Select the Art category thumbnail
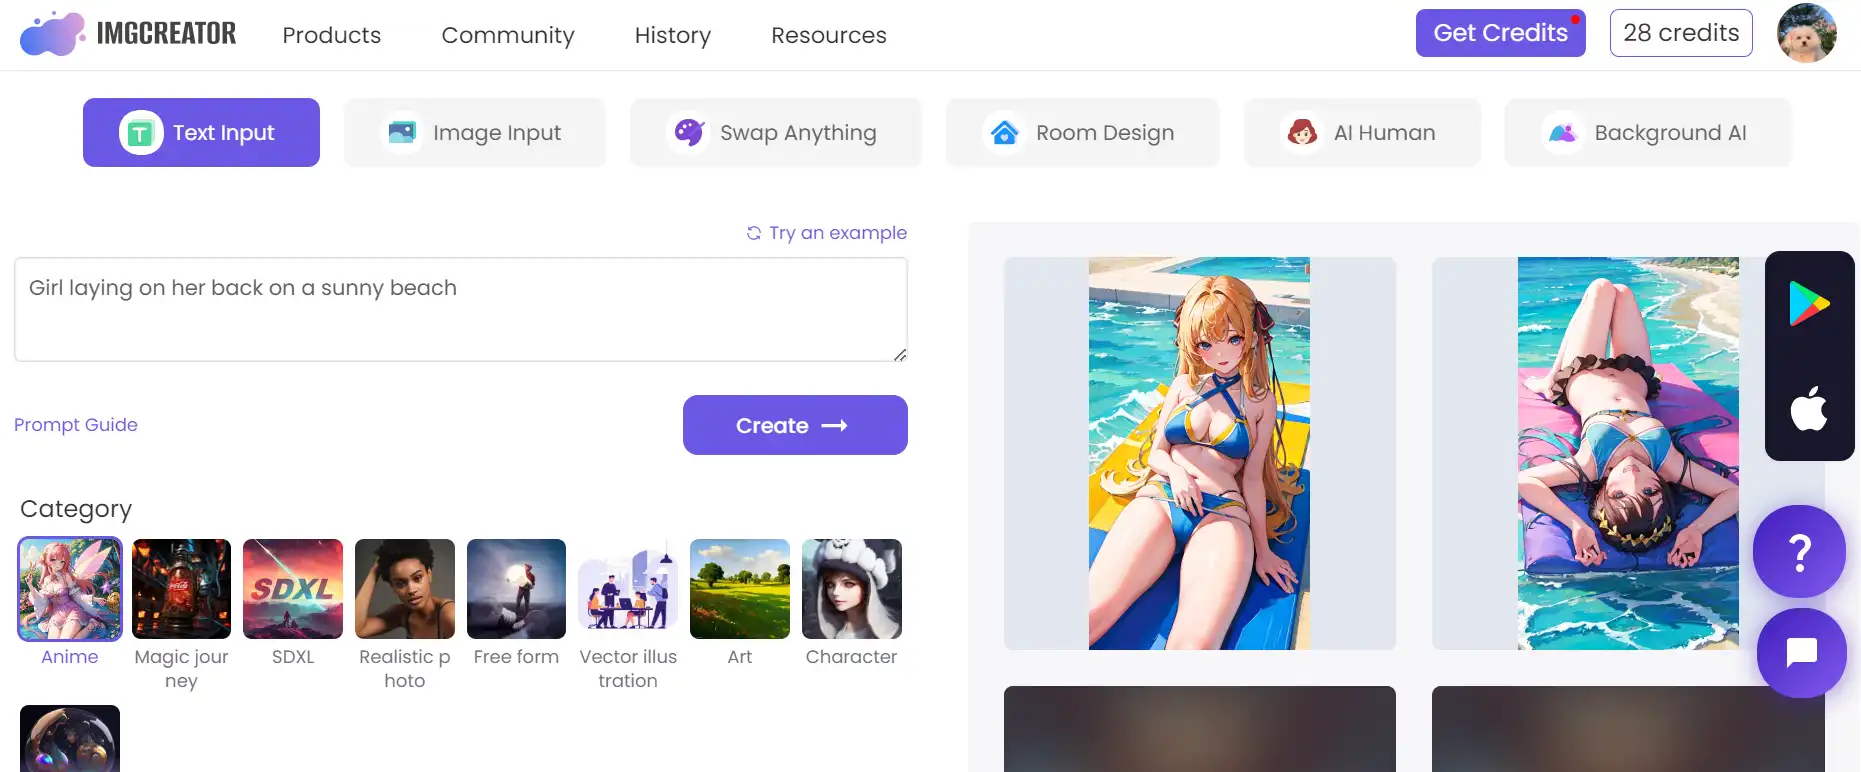This screenshot has height=772, width=1861. (x=740, y=589)
